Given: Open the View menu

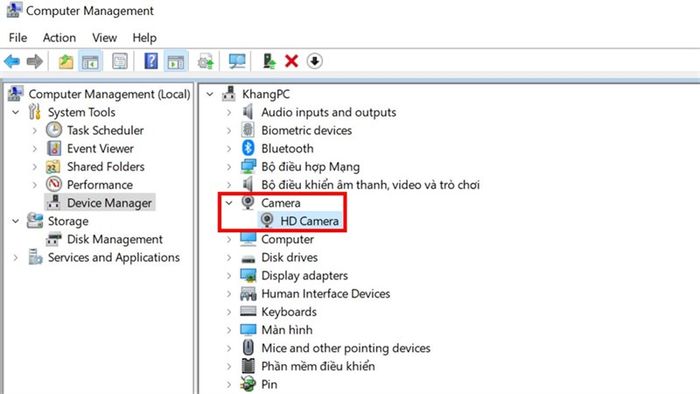Looking at the screenshot, I should 104,37.
